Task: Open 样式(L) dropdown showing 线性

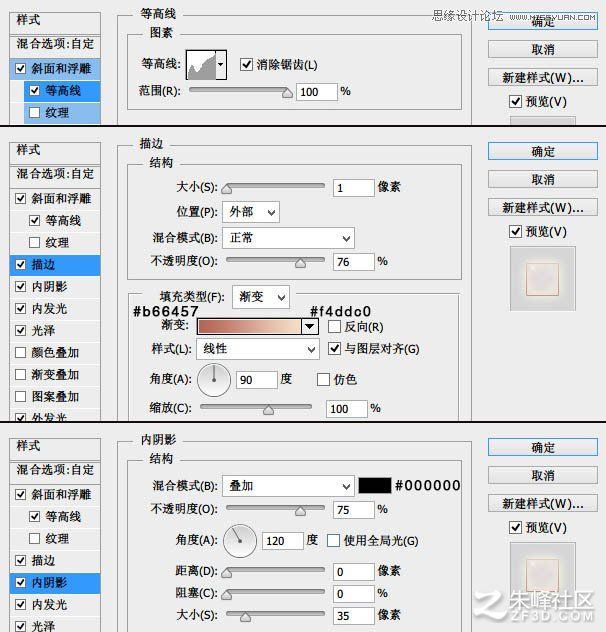Action: pos(258,349)
